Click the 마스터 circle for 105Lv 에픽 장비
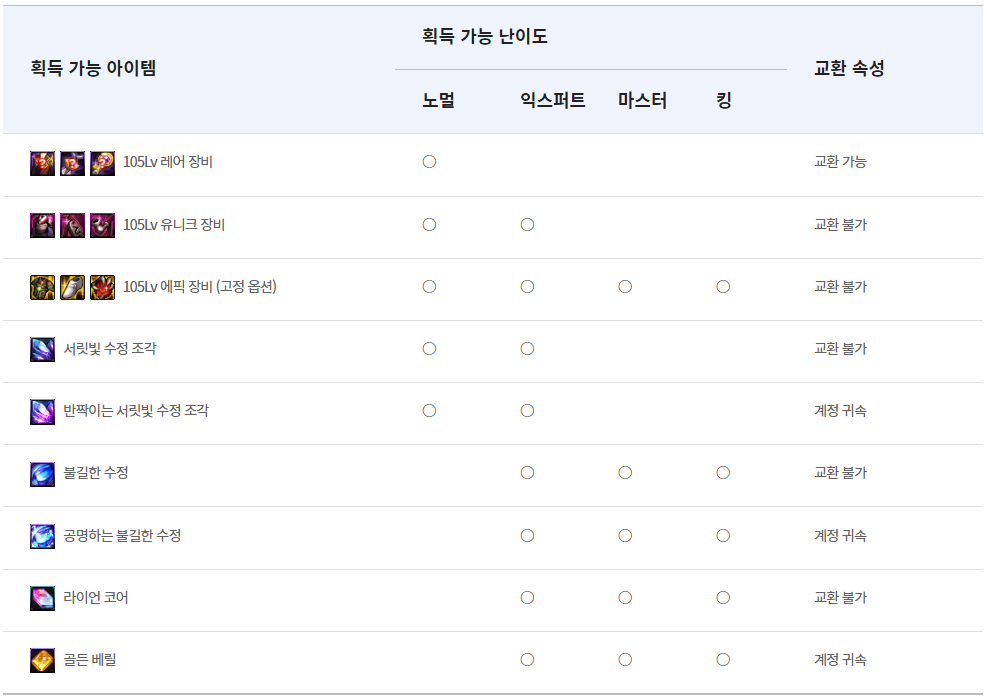 pyautogui.click(x=625, y=287)
